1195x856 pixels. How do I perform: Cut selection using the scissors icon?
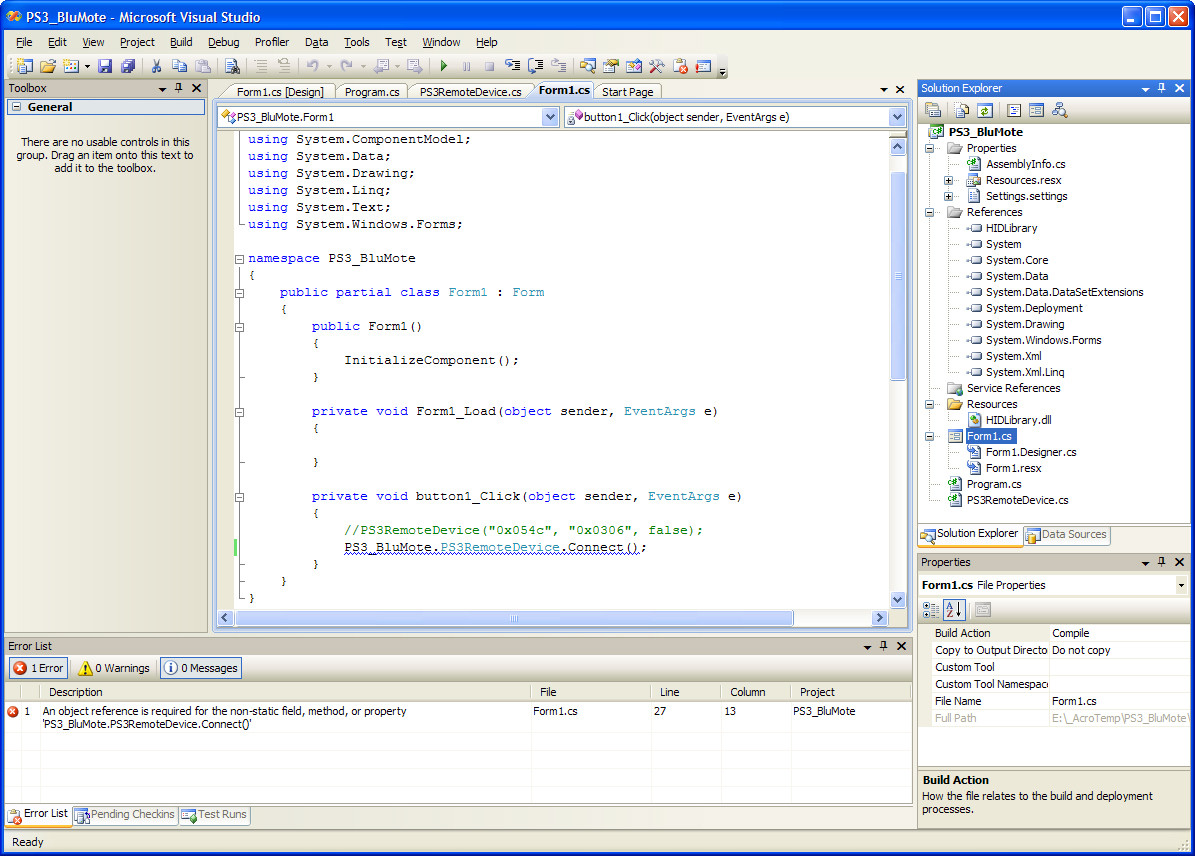156,66
